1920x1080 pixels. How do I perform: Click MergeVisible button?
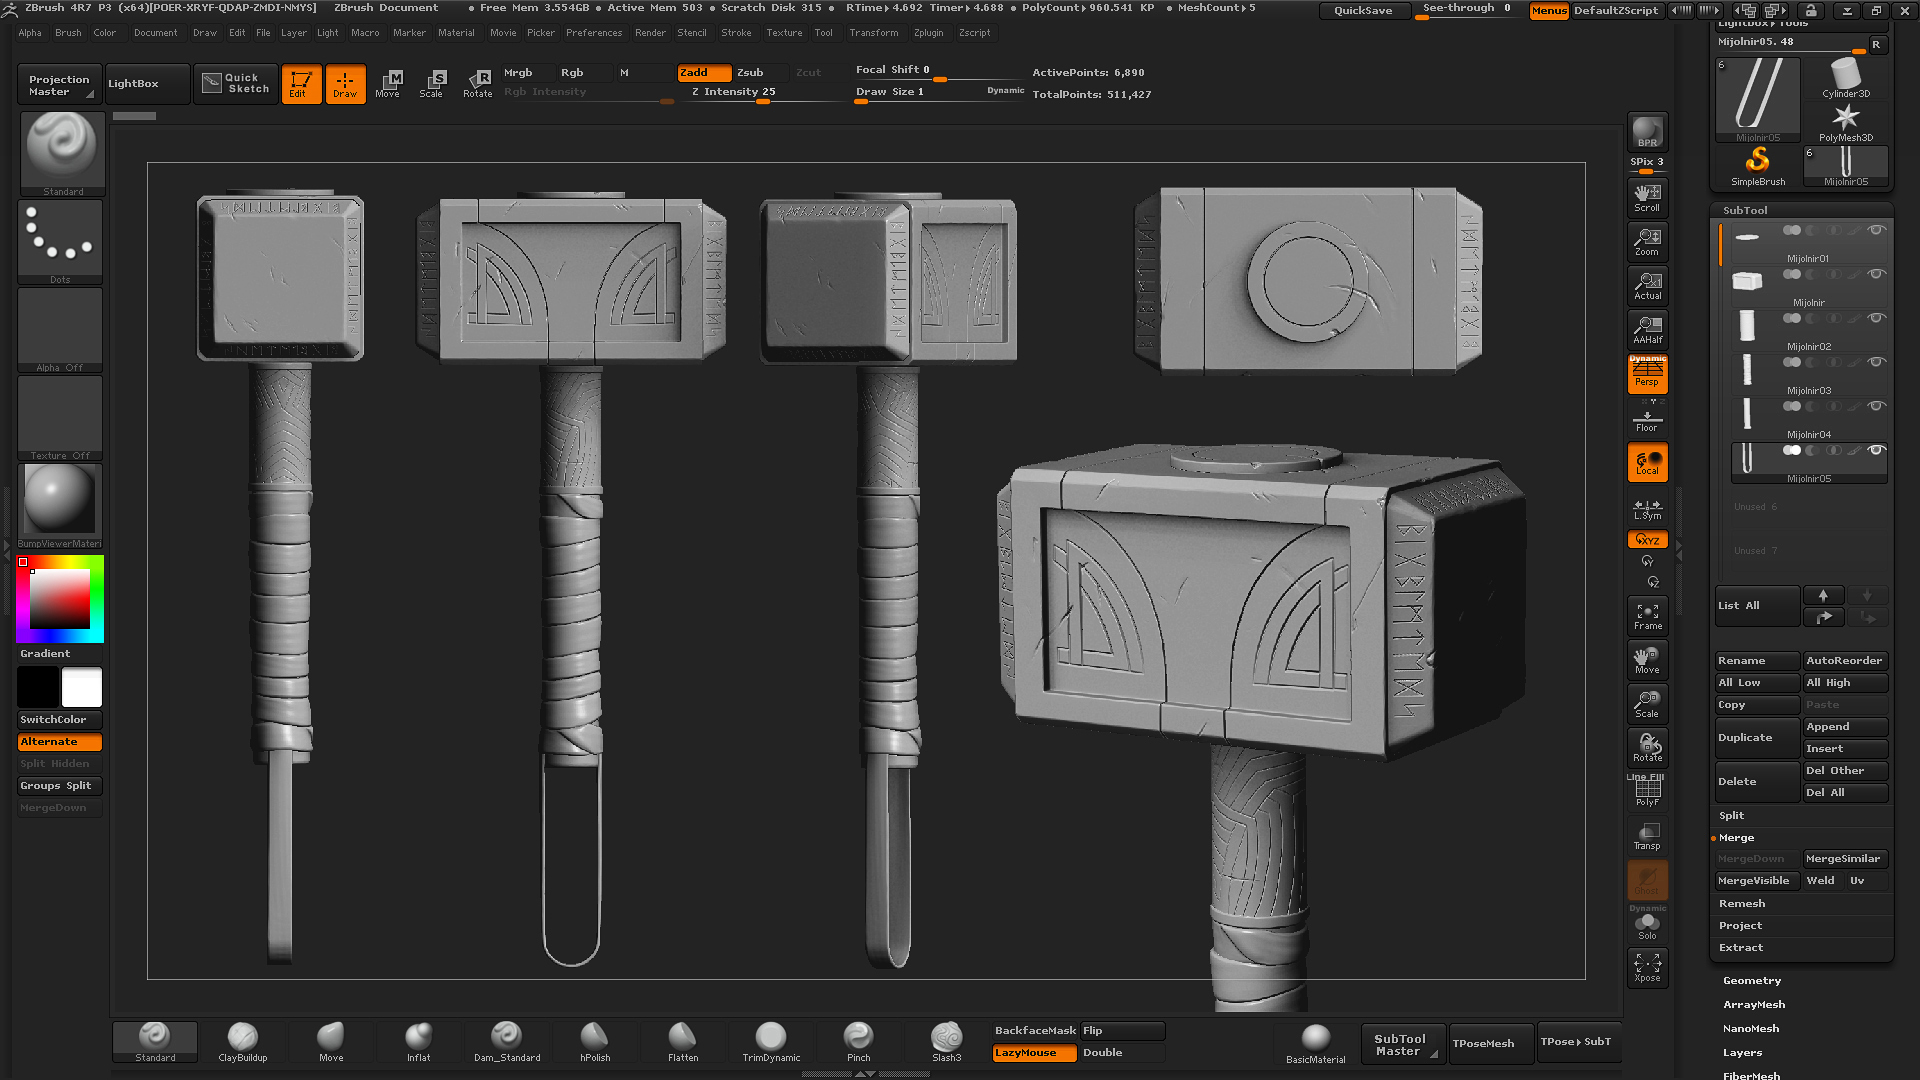(x=1757, y=881)
